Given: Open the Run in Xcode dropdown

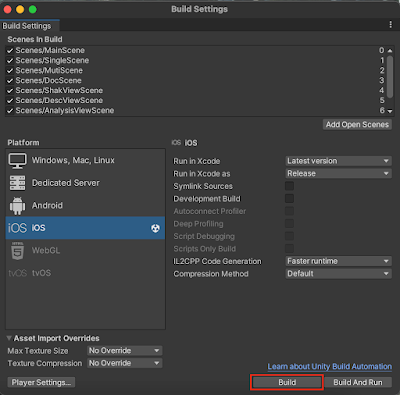Looking at the screenshot, I should (x=338, y=161).
